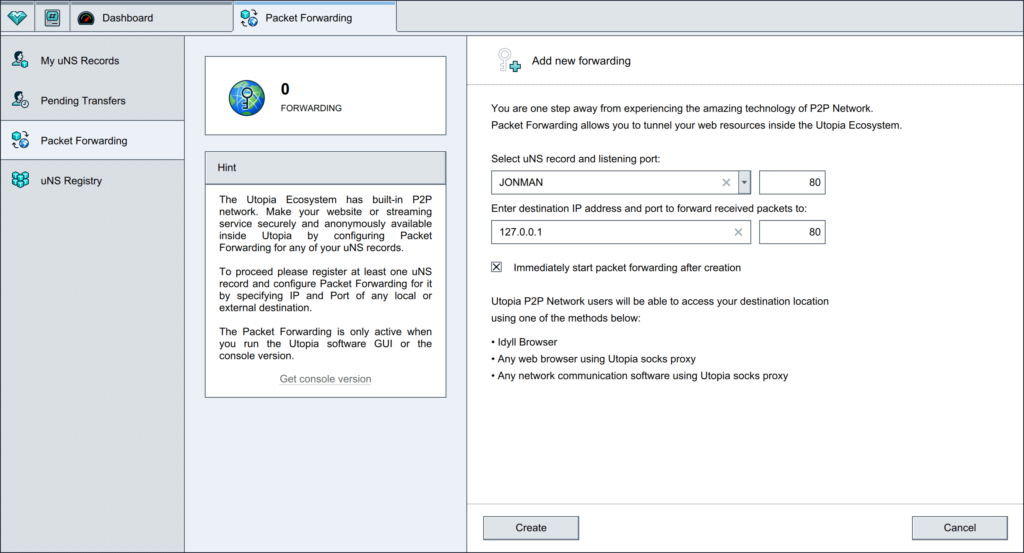The image size is (1024, 553).
Task: Open uNS Registry section
Action: [x=92, y=180]
